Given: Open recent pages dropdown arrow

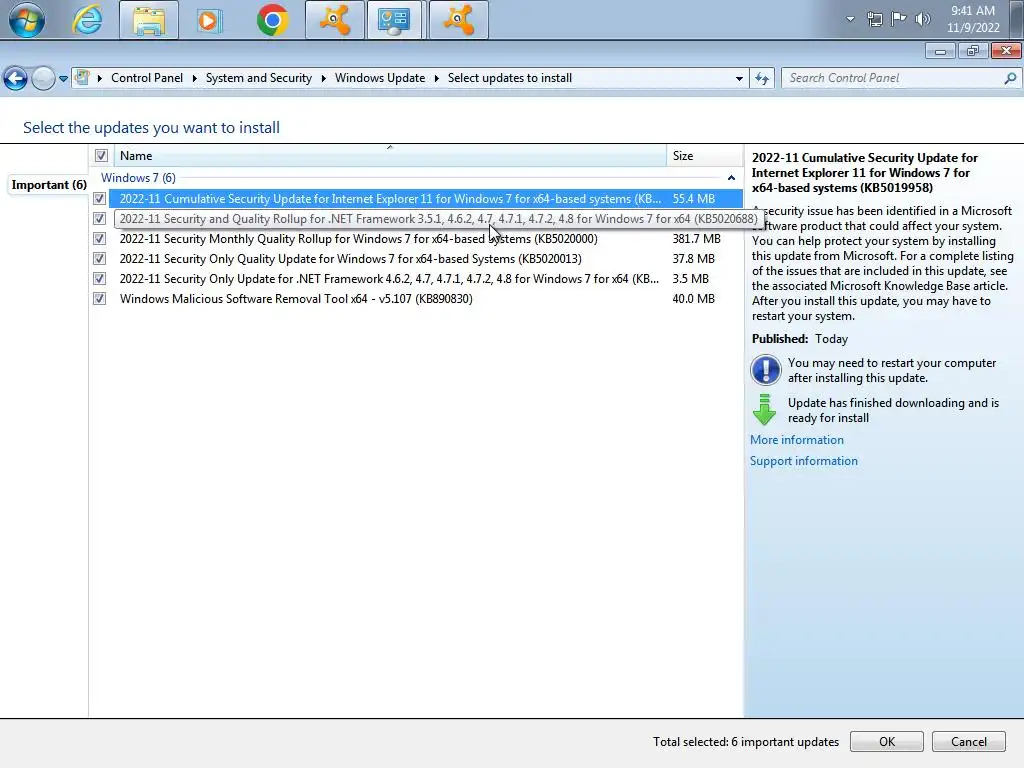Looking at the screenshot, I should [x=63, y=79].
